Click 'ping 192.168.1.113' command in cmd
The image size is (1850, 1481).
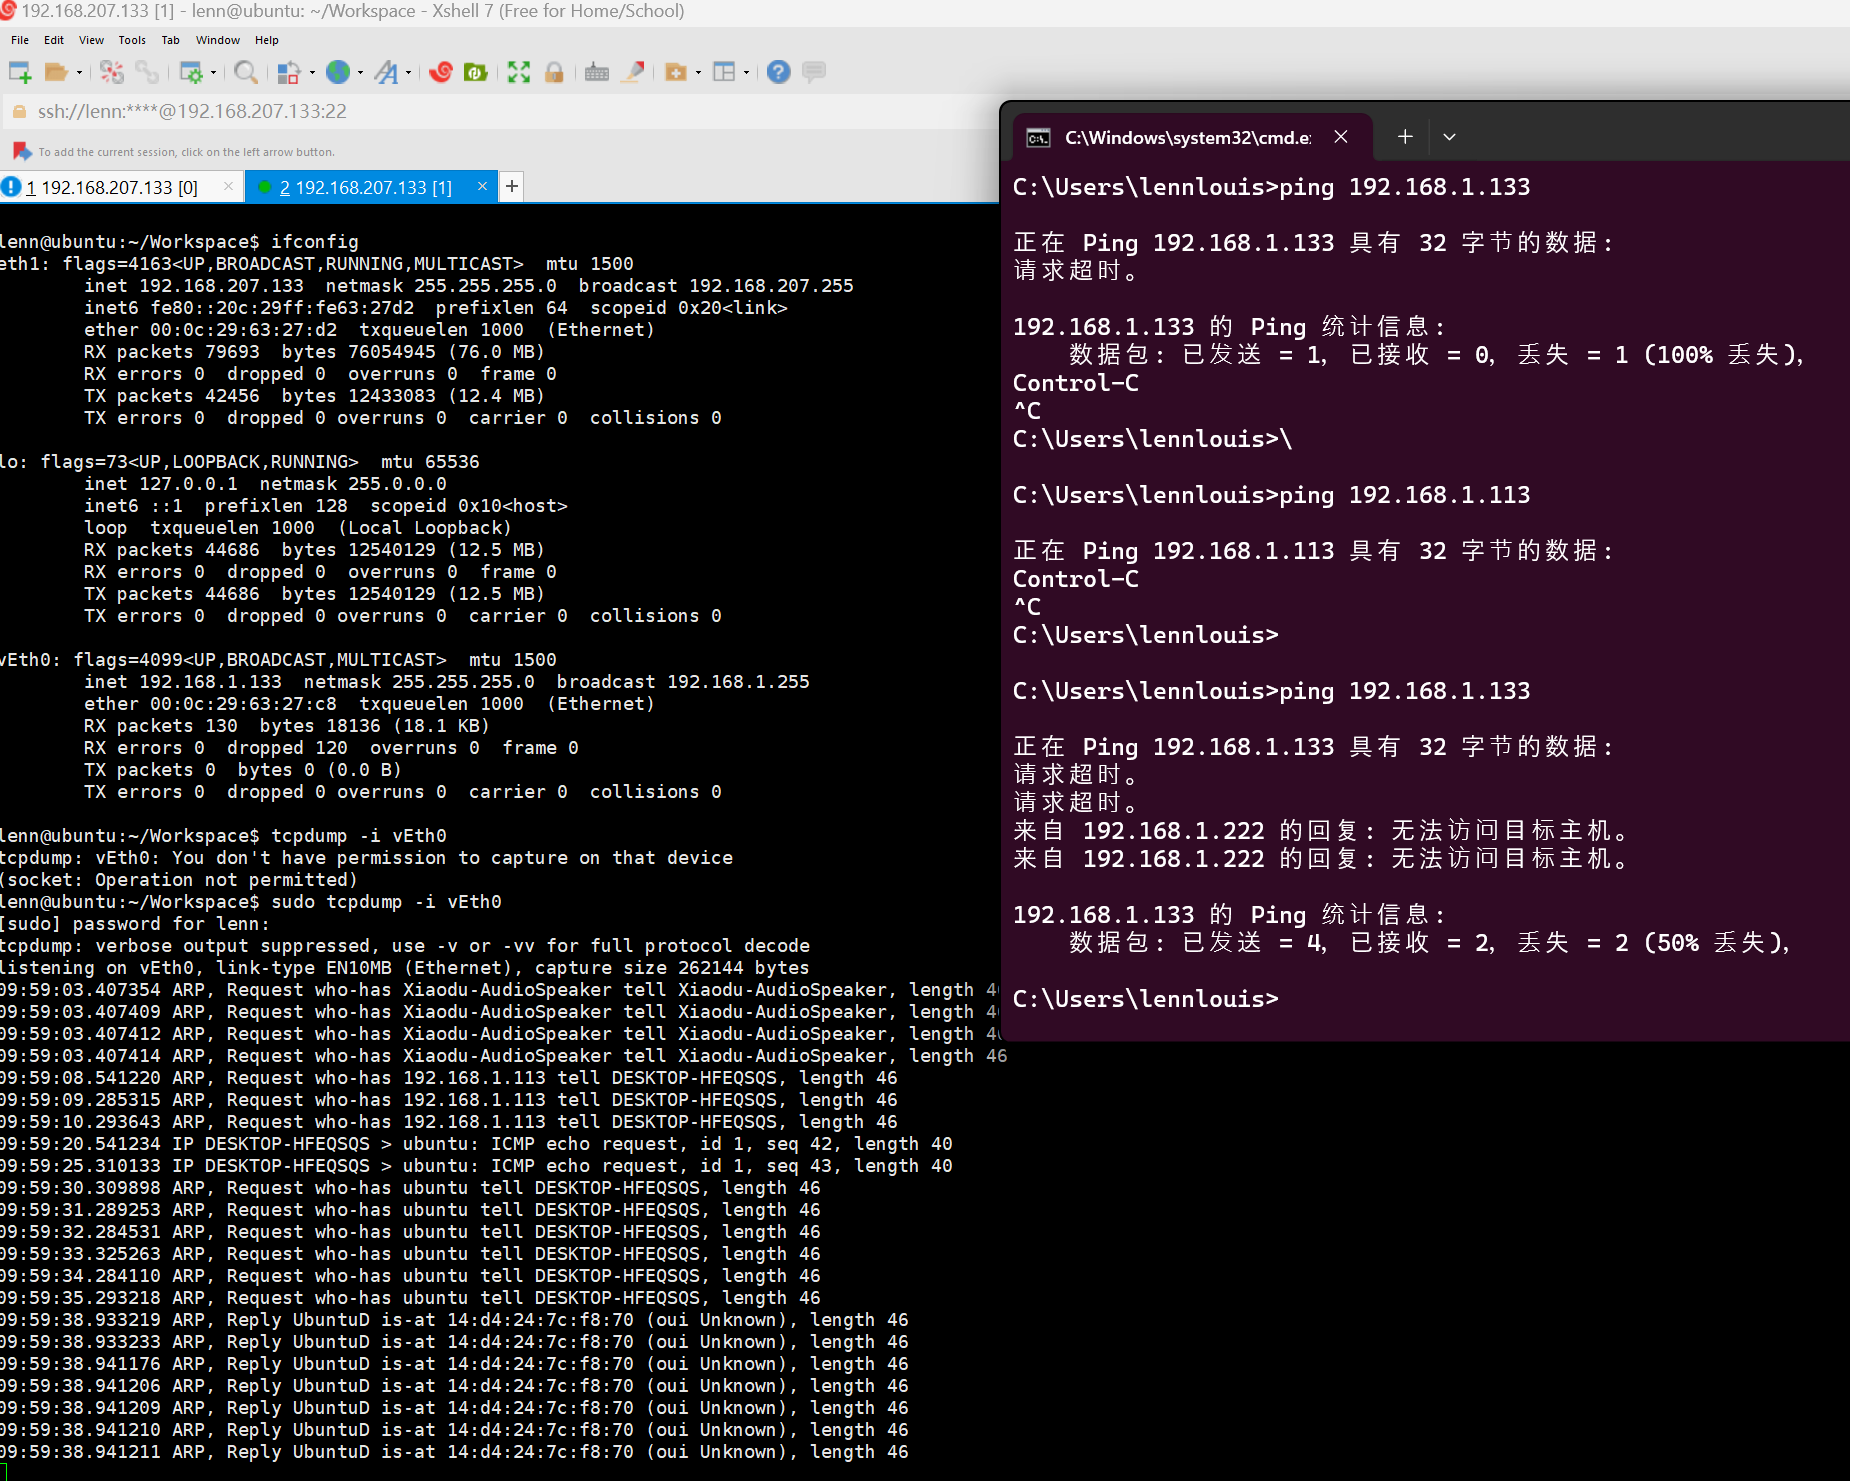click(1405, 495)
